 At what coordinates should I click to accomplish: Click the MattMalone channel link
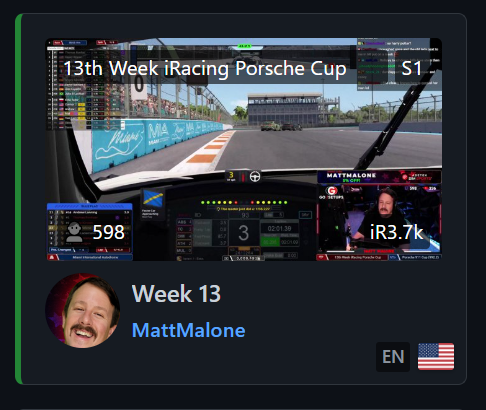tap(189, 330)
